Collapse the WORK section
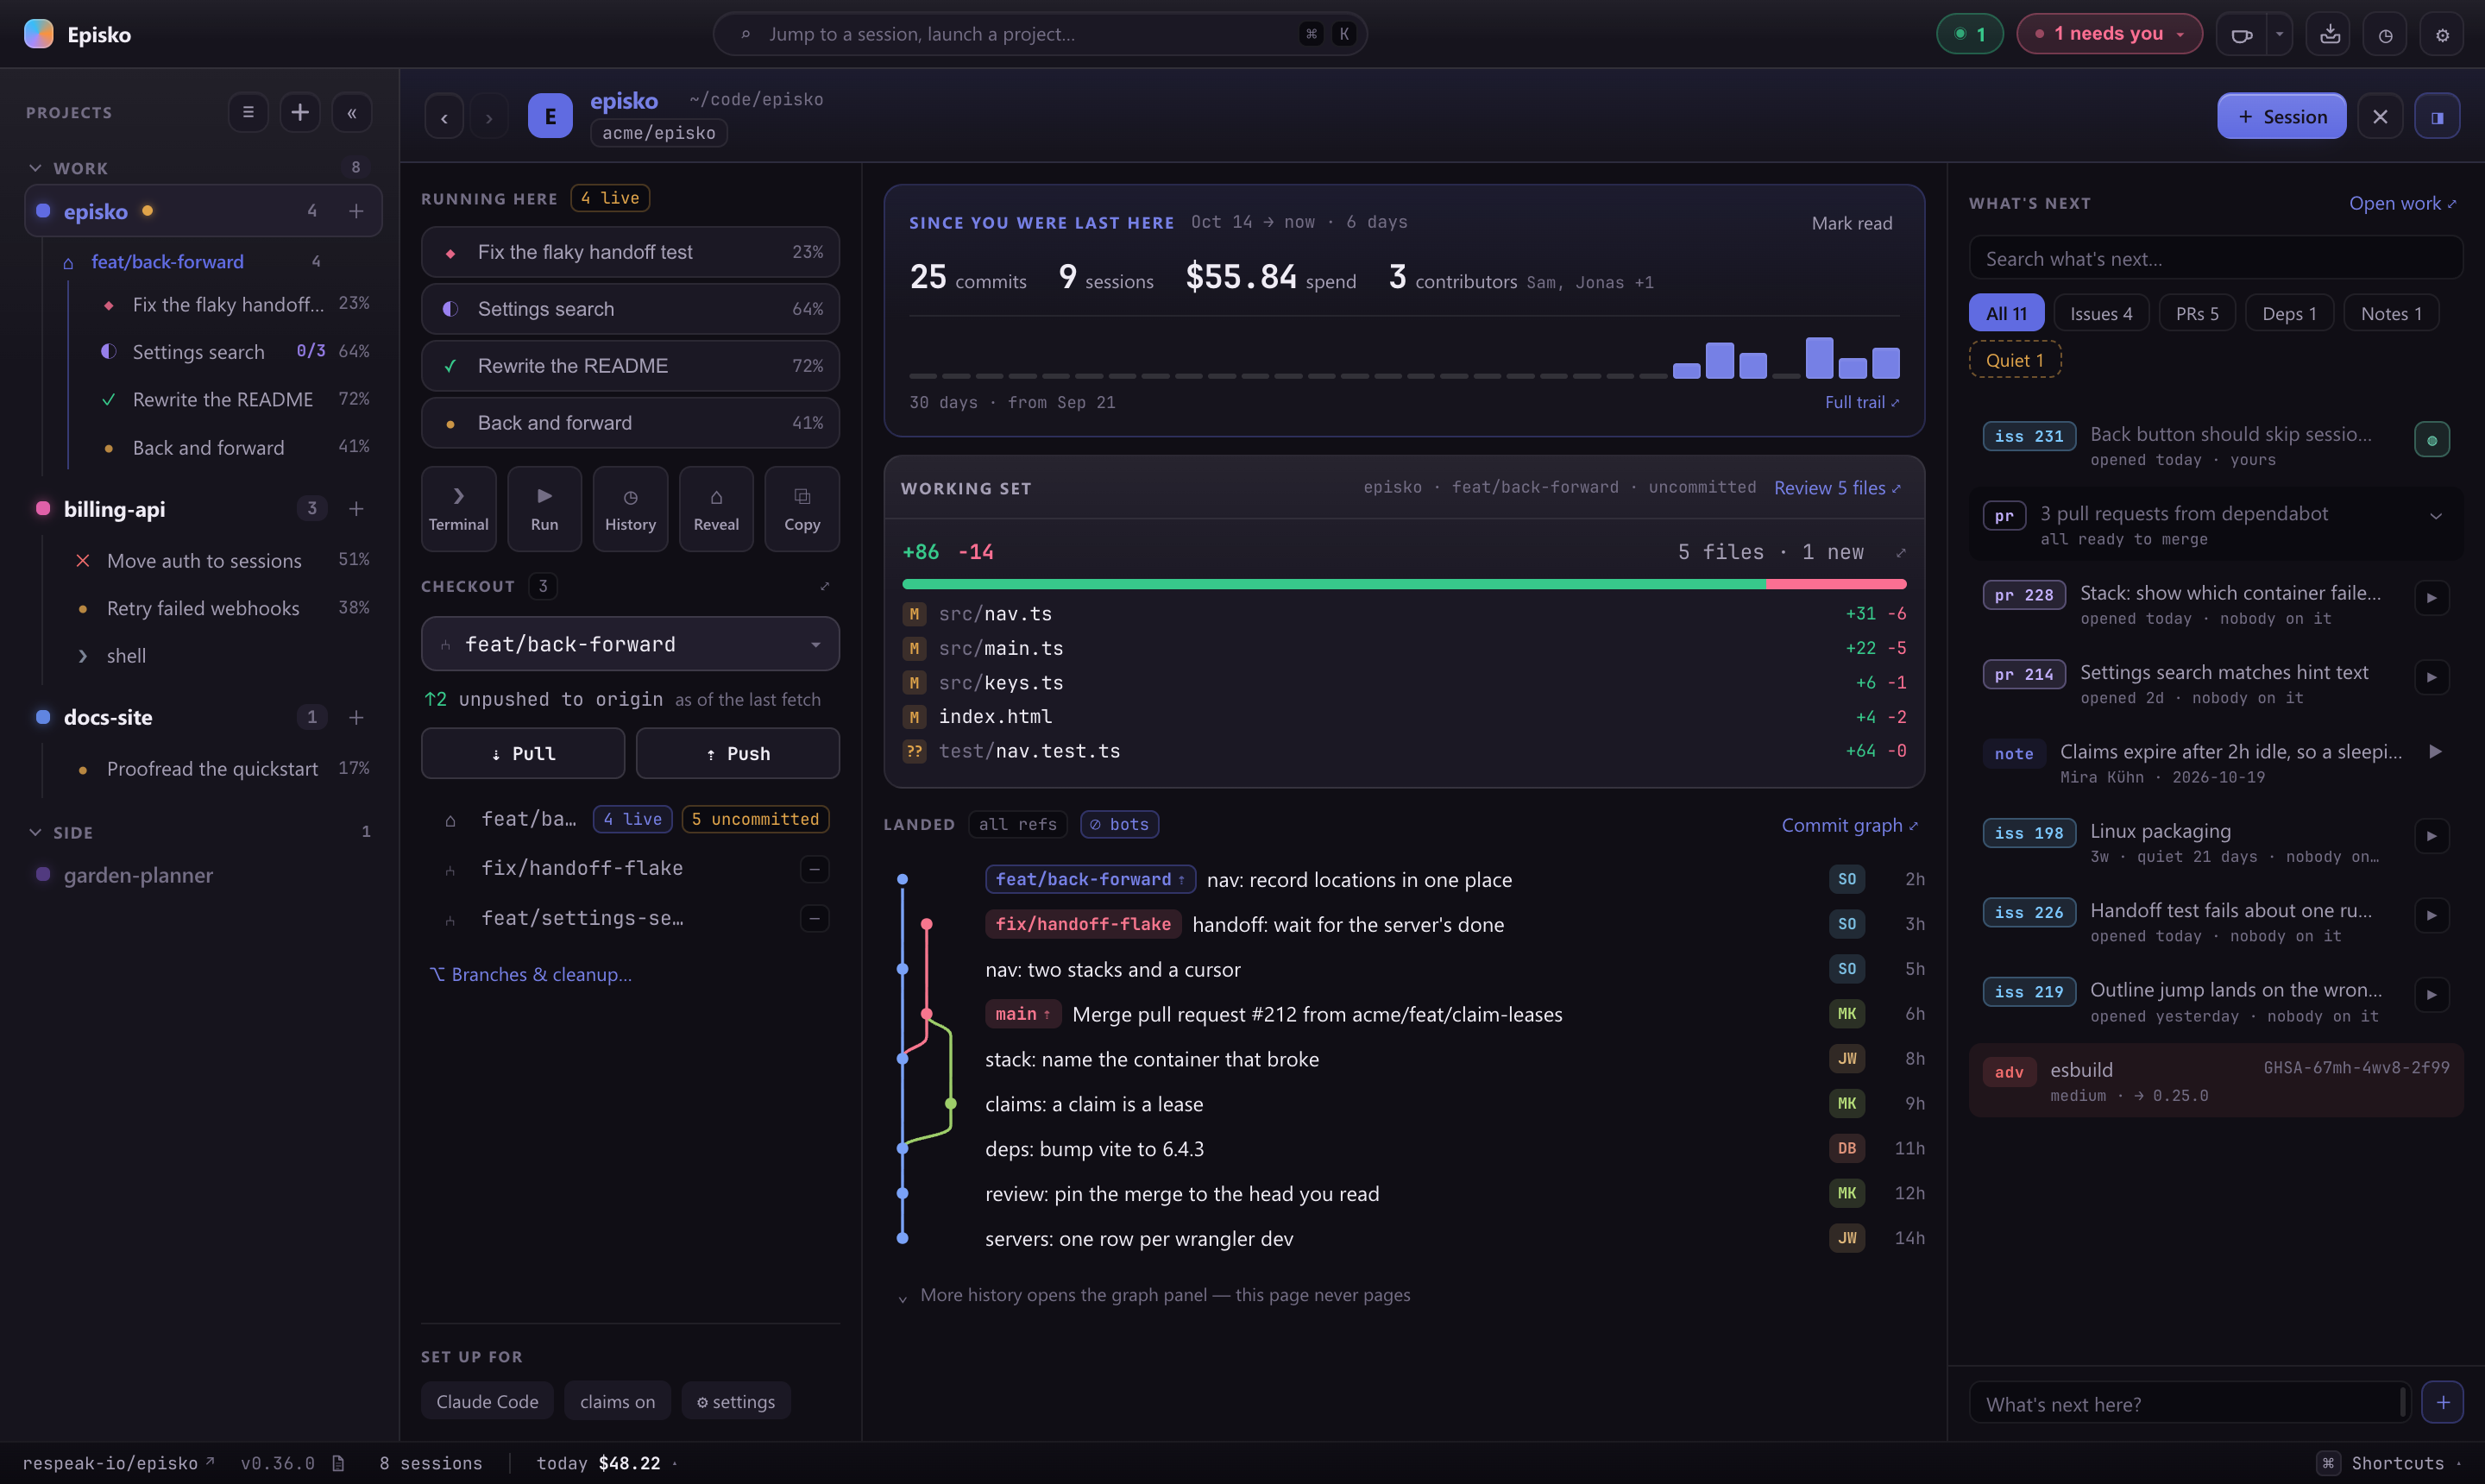The width and height of the screenshot is (2485, 1484). coord(35,168)
